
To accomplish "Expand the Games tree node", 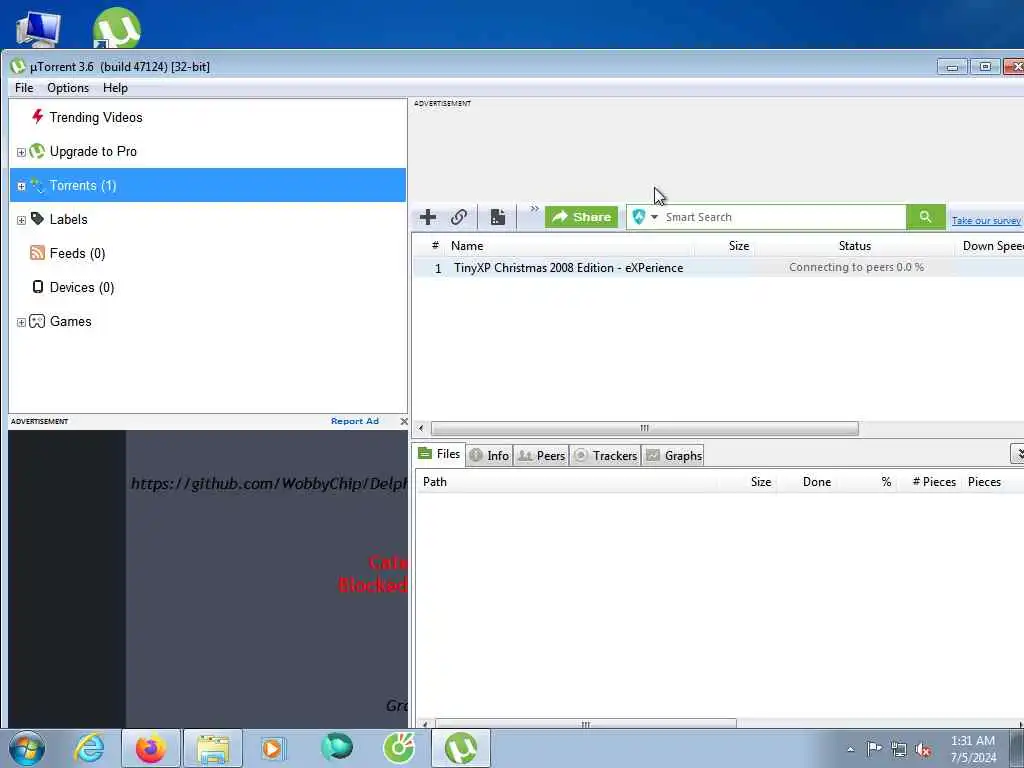I will point(21,322).
